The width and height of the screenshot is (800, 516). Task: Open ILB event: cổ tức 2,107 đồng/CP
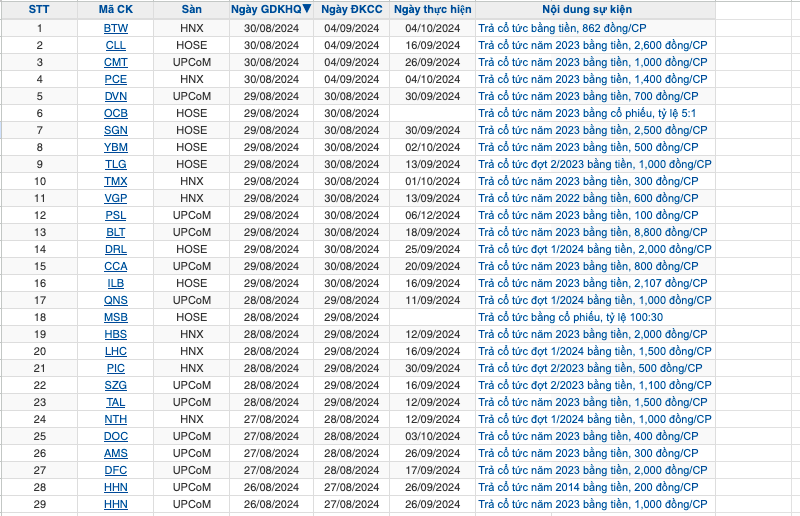point(593,283)
